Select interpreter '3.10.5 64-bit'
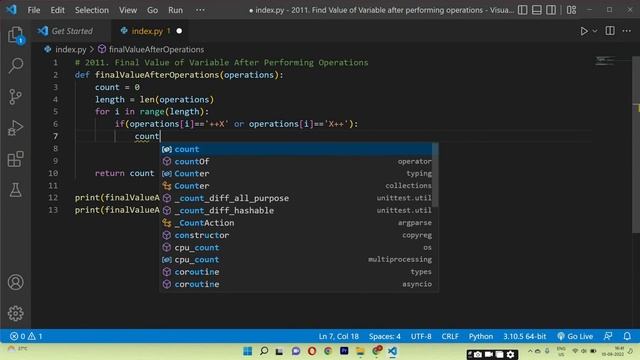The height and width of the screenshot is (360, 640). coord(524,336)
